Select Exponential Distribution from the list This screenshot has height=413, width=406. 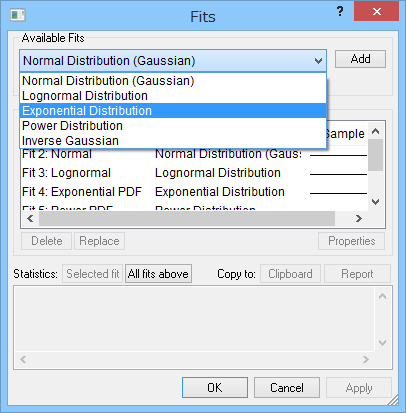click(x=173, y=111)
